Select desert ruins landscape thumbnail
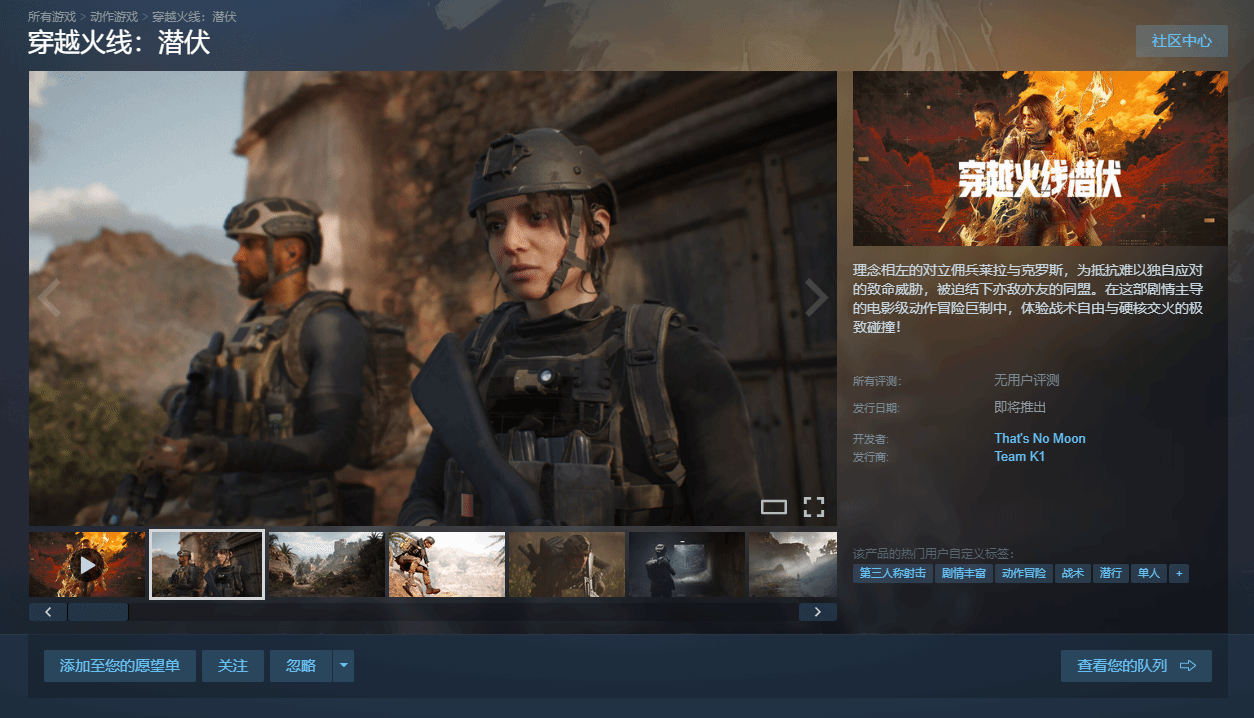 click(x=327, y=565)
